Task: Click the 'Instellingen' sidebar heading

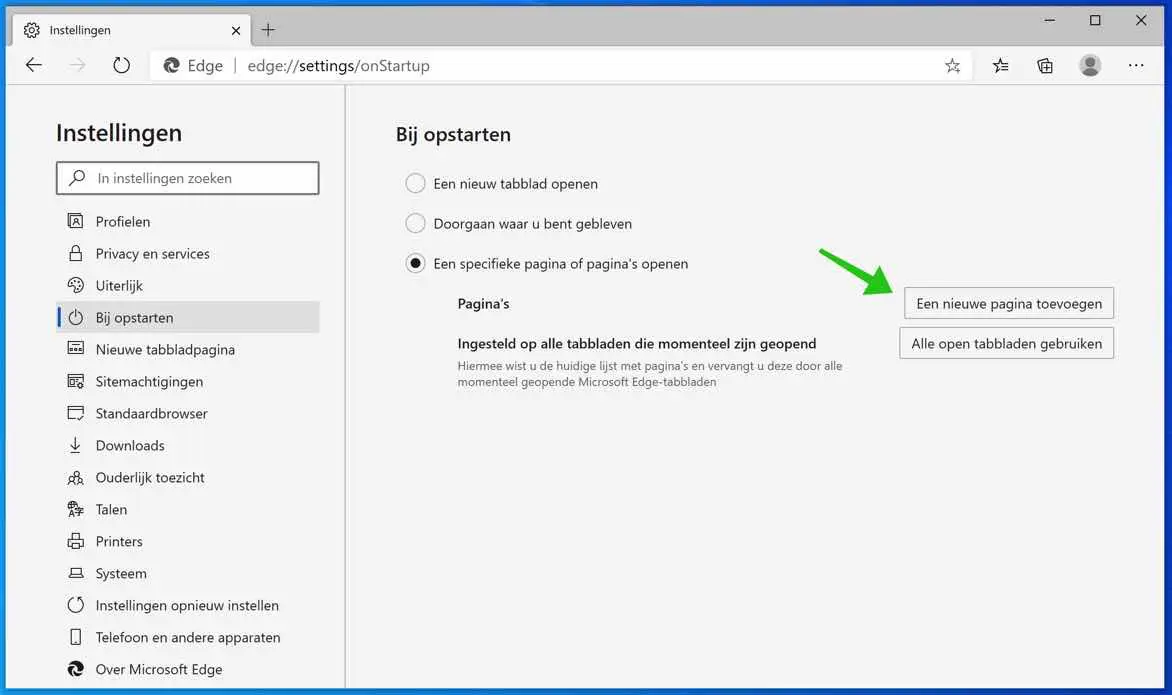Action: tap(119, 132)
